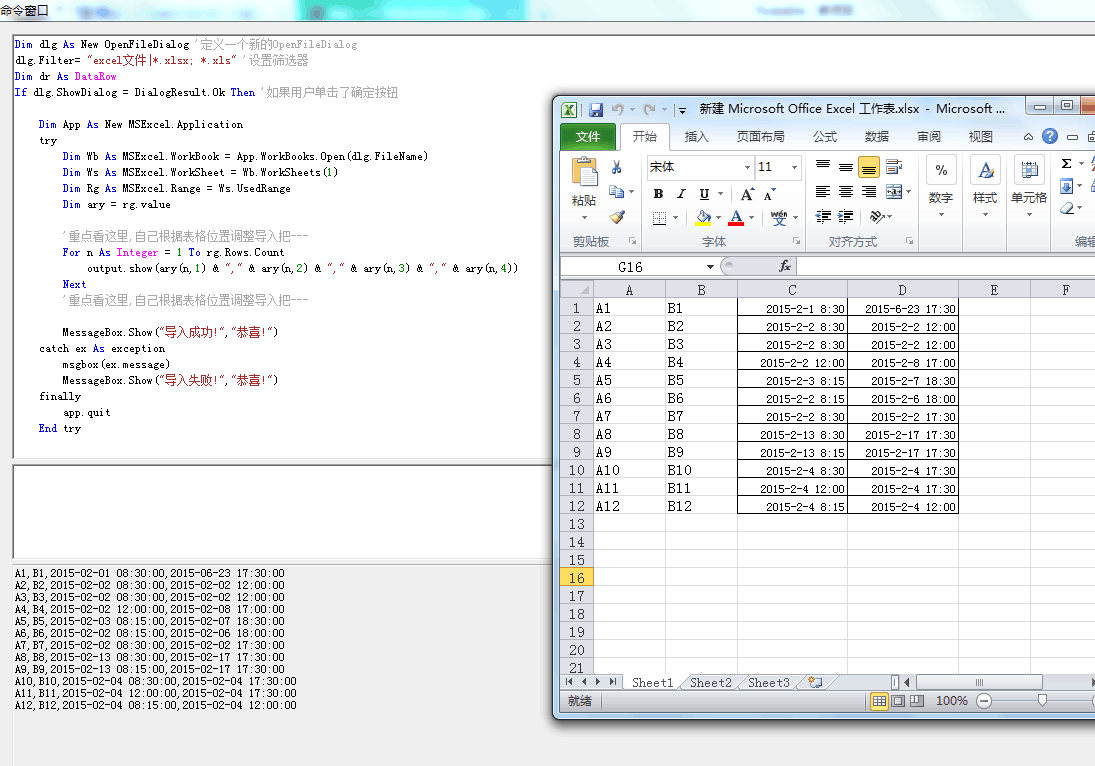Click the Cut scissors icon
Image resolution: width=1095 pixels, height=766 pixels.
click(x=617, y=168)
